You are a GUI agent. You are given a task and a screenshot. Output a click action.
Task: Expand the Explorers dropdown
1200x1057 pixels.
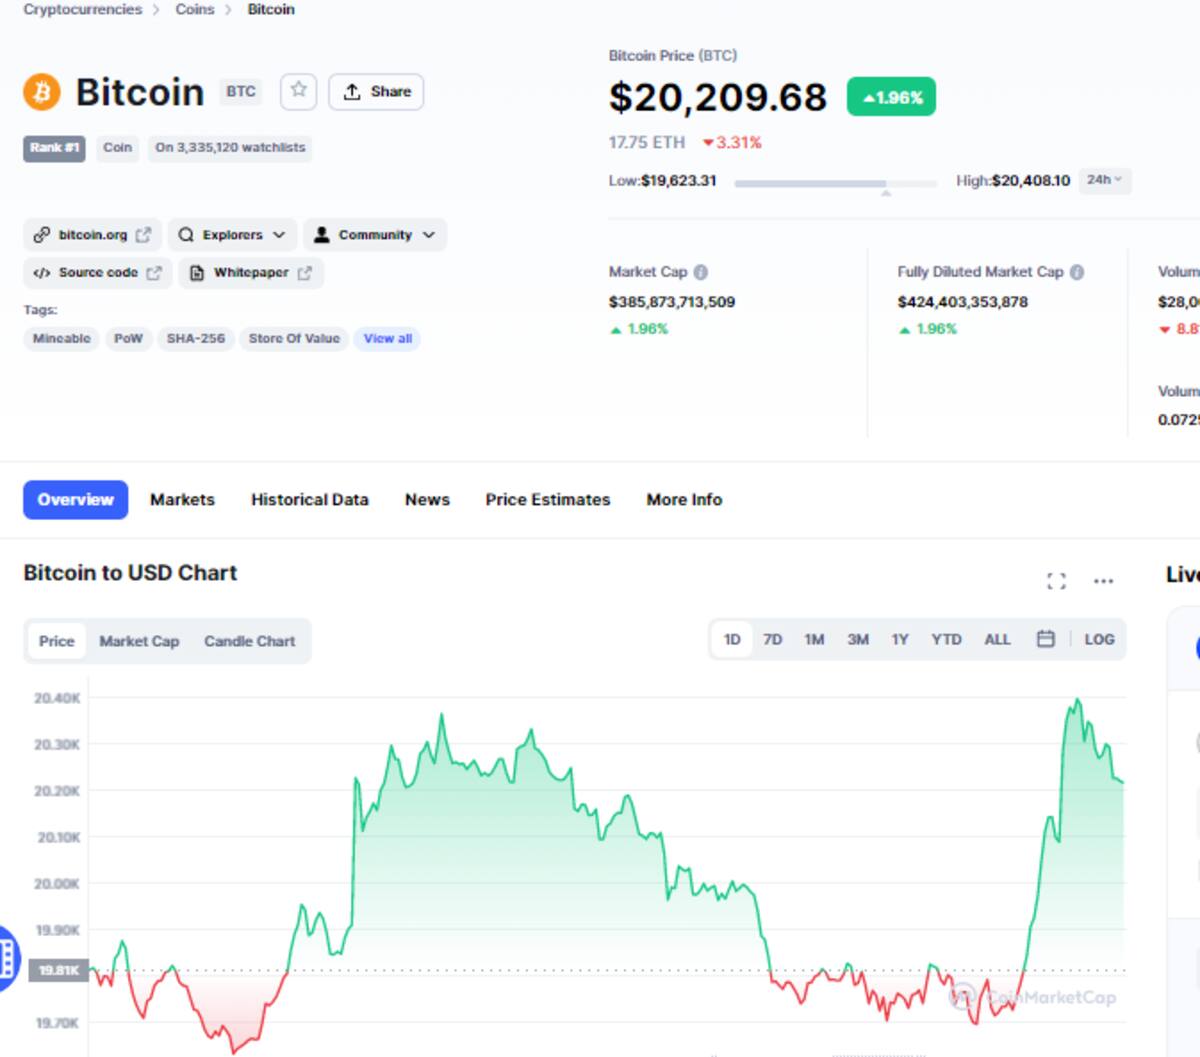click(232, 235)
